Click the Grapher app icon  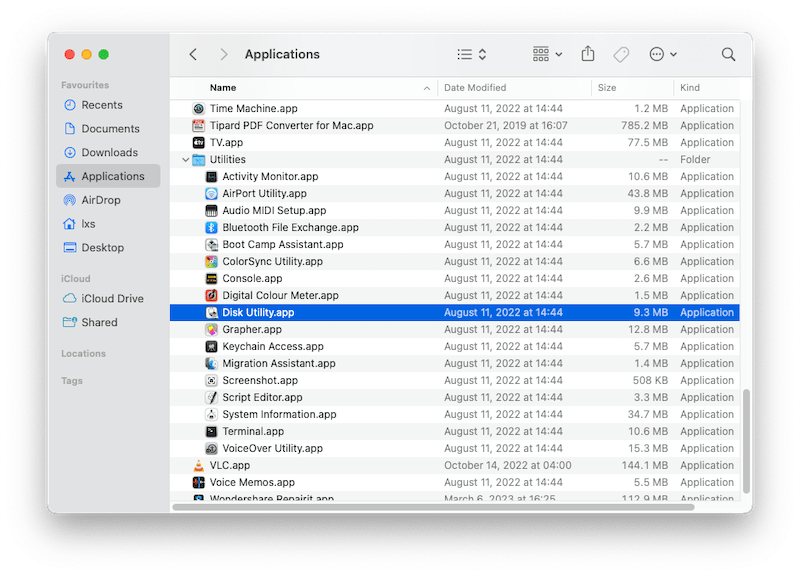click(x=211, y=330)
